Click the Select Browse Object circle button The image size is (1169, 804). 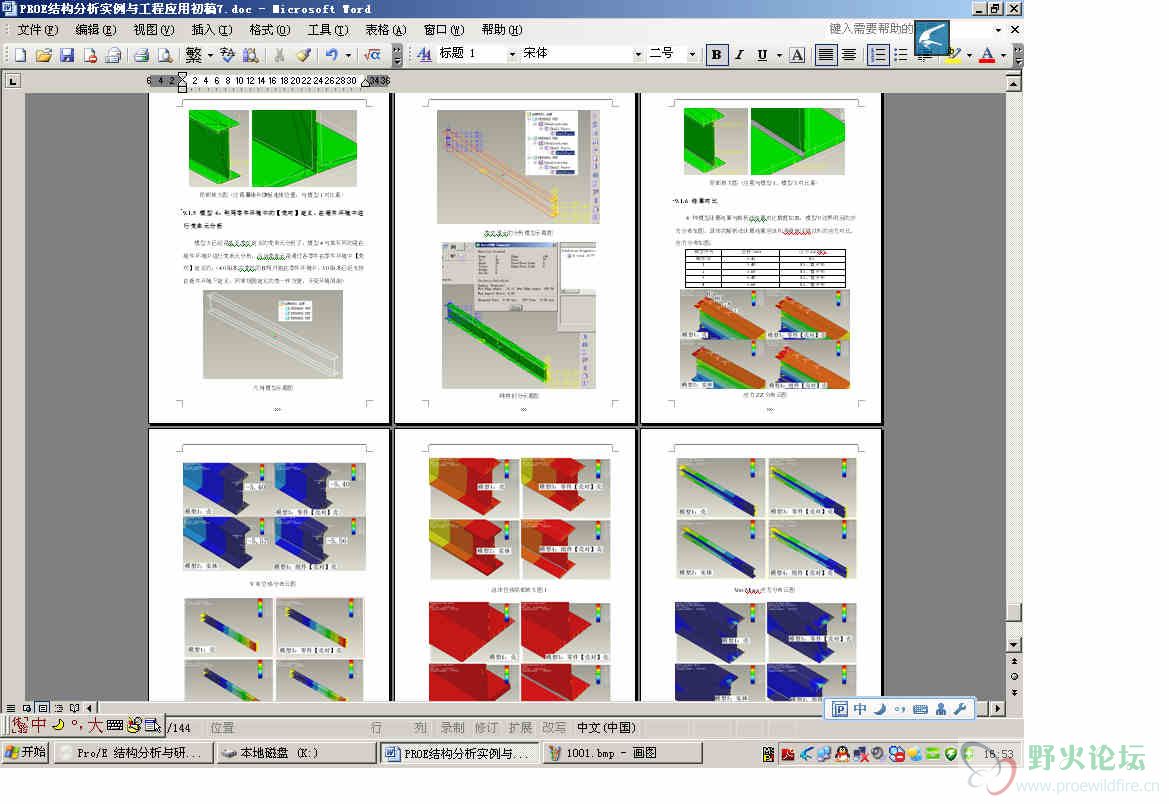click(1014, 676)
